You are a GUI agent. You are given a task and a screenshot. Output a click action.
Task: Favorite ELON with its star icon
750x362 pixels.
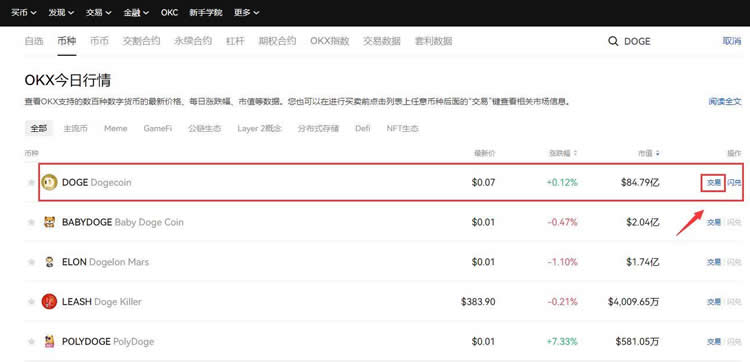(x=32, y=262)
